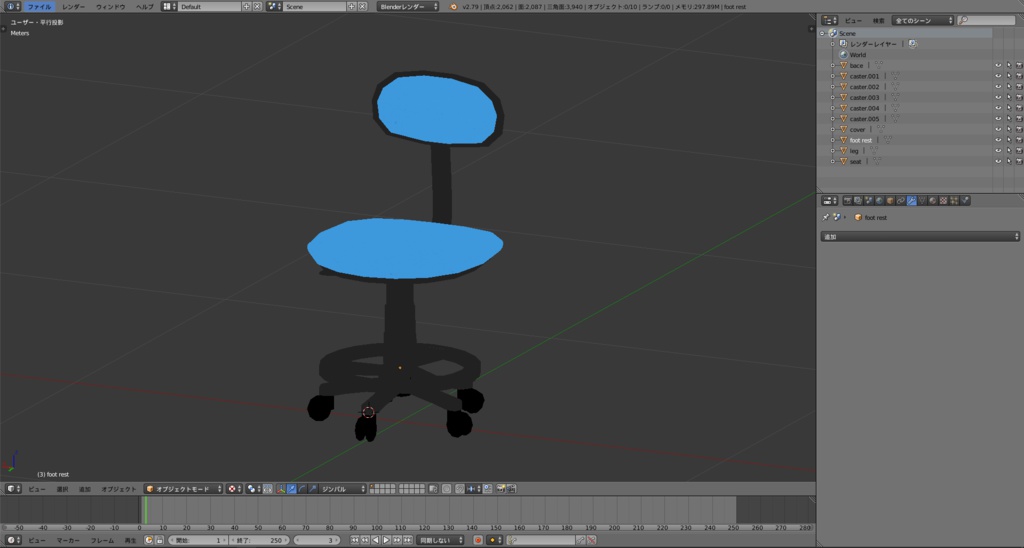The image size is (1024, 548).
Task: Click play animation reverse button
Action: [376, 540]
